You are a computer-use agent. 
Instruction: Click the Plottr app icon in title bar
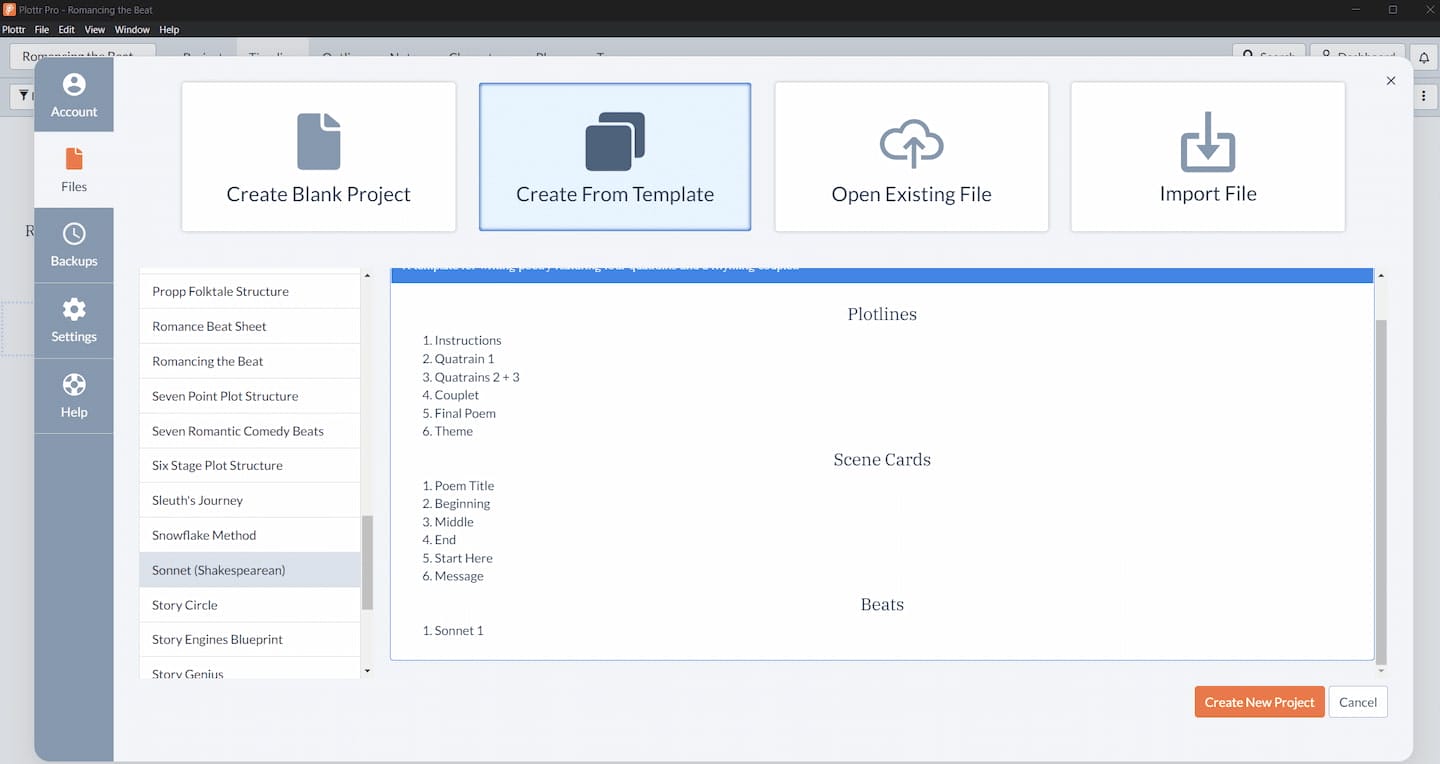coord(9,9)
